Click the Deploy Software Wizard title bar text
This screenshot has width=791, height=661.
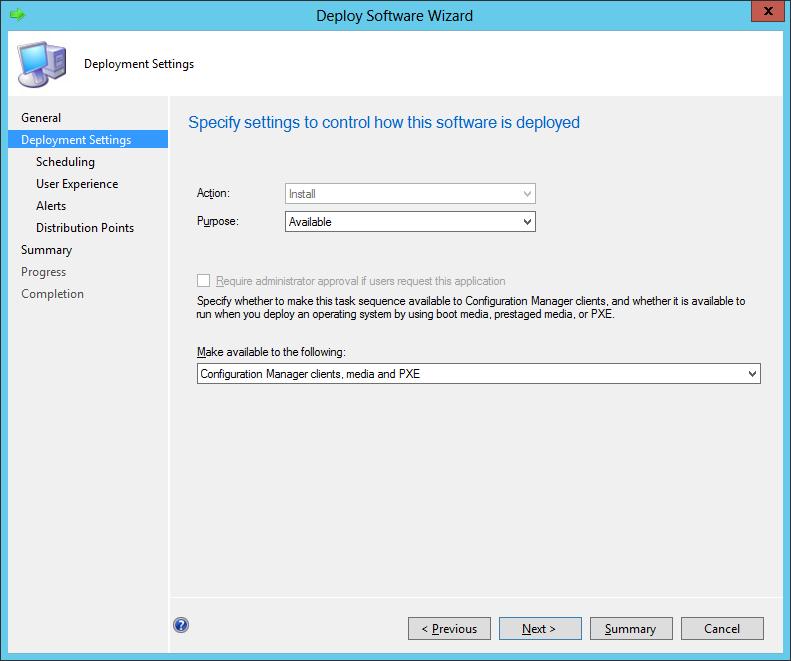click(x=394, y=16)
